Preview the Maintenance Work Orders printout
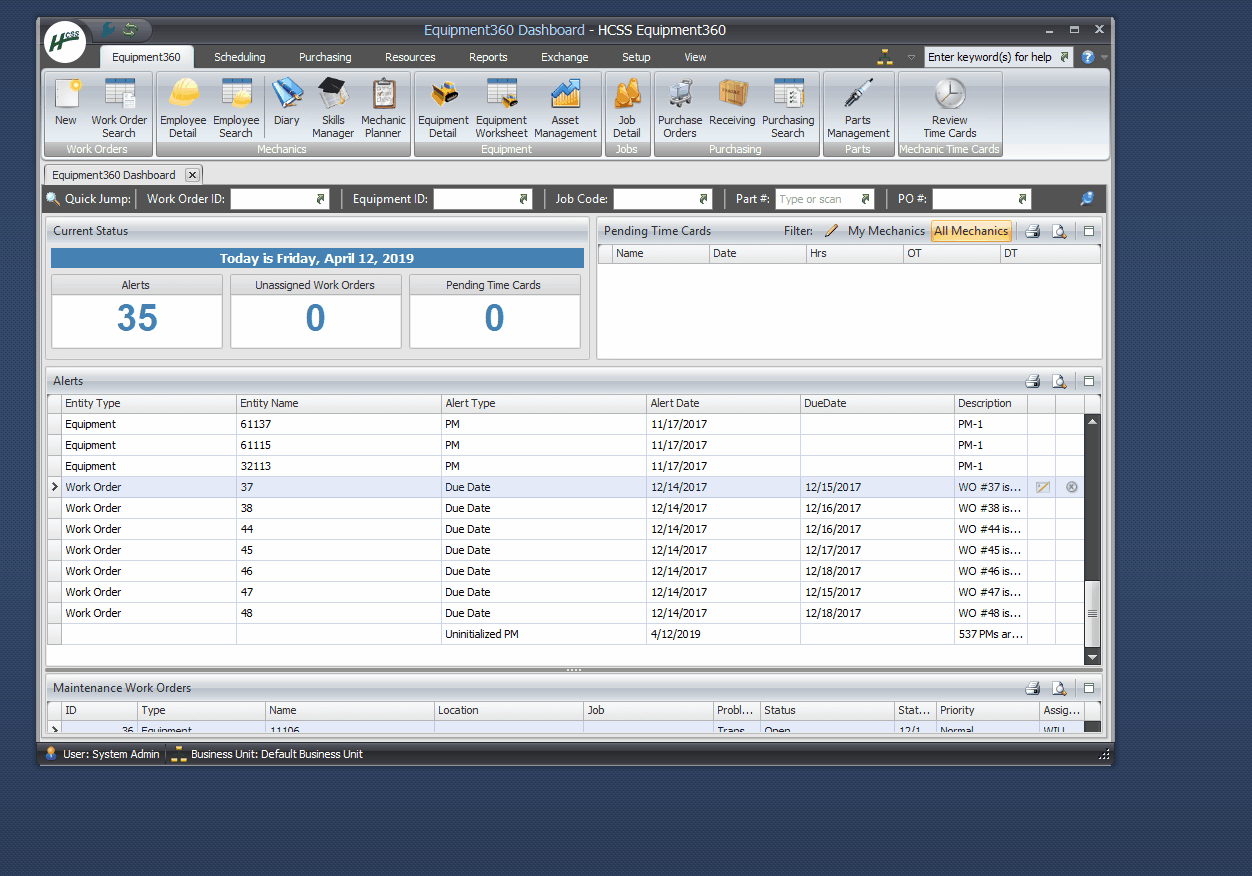The image size is (1252, 876). pos(1059,688)
